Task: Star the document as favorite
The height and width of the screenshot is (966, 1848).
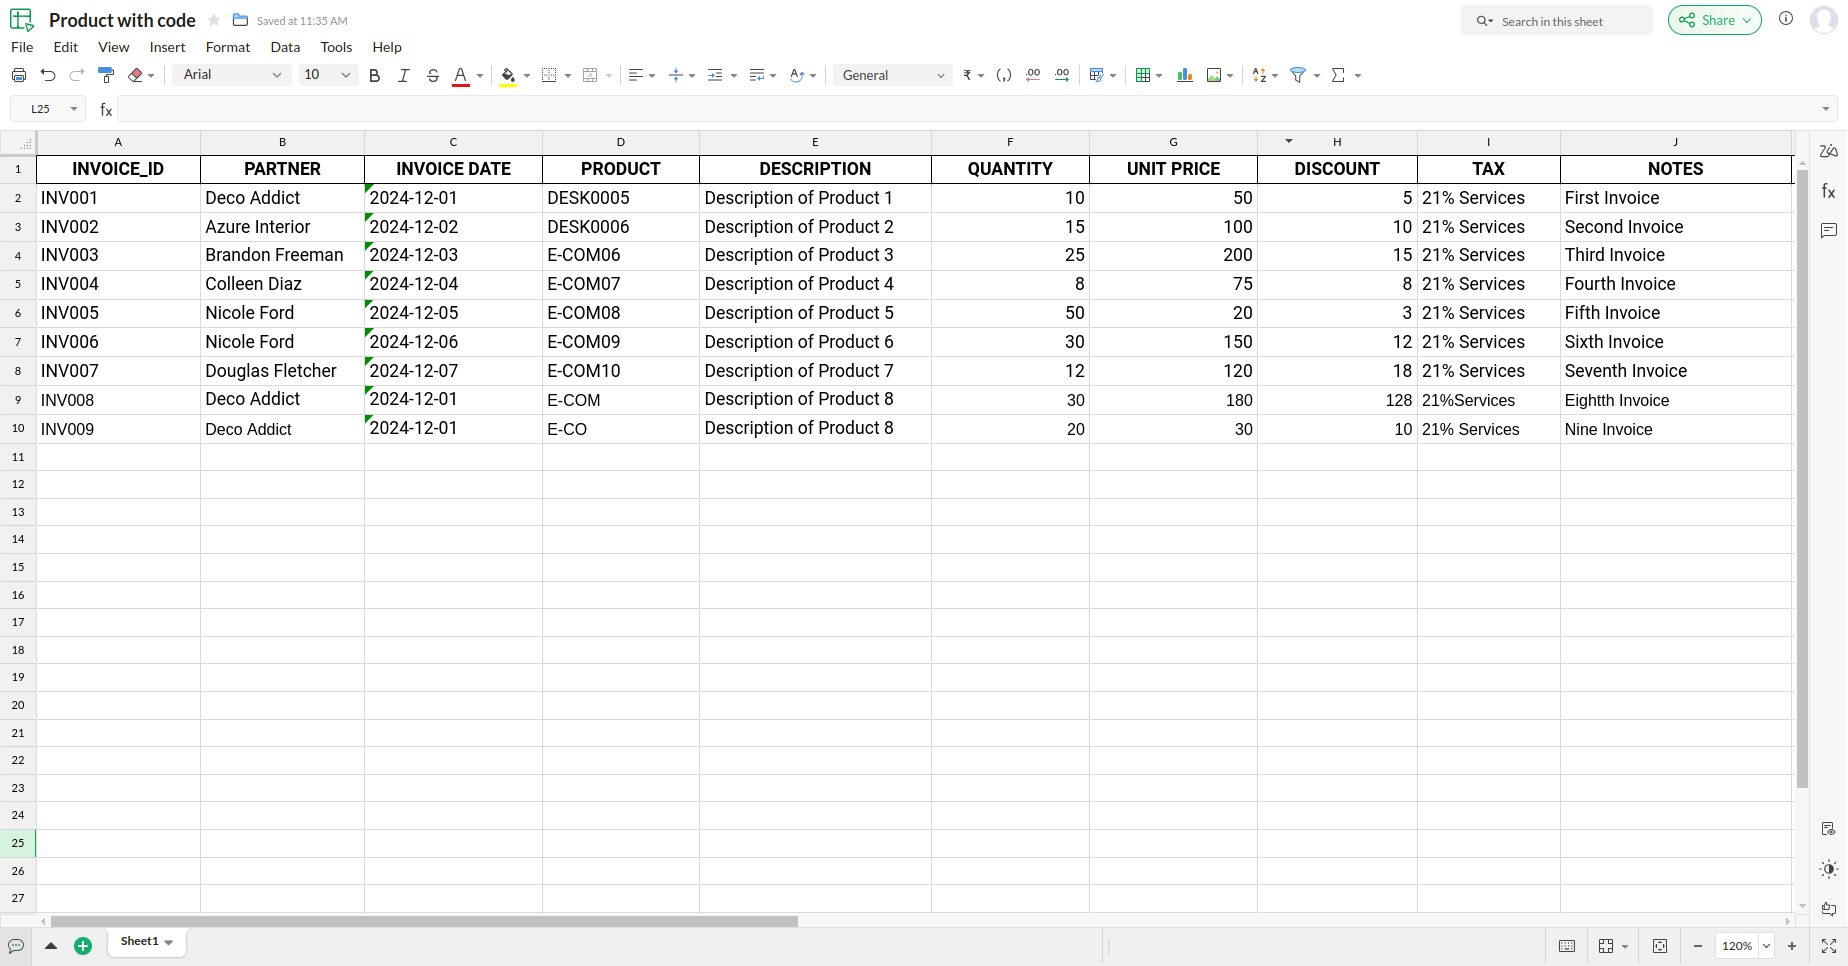Action: click(214, 20)
